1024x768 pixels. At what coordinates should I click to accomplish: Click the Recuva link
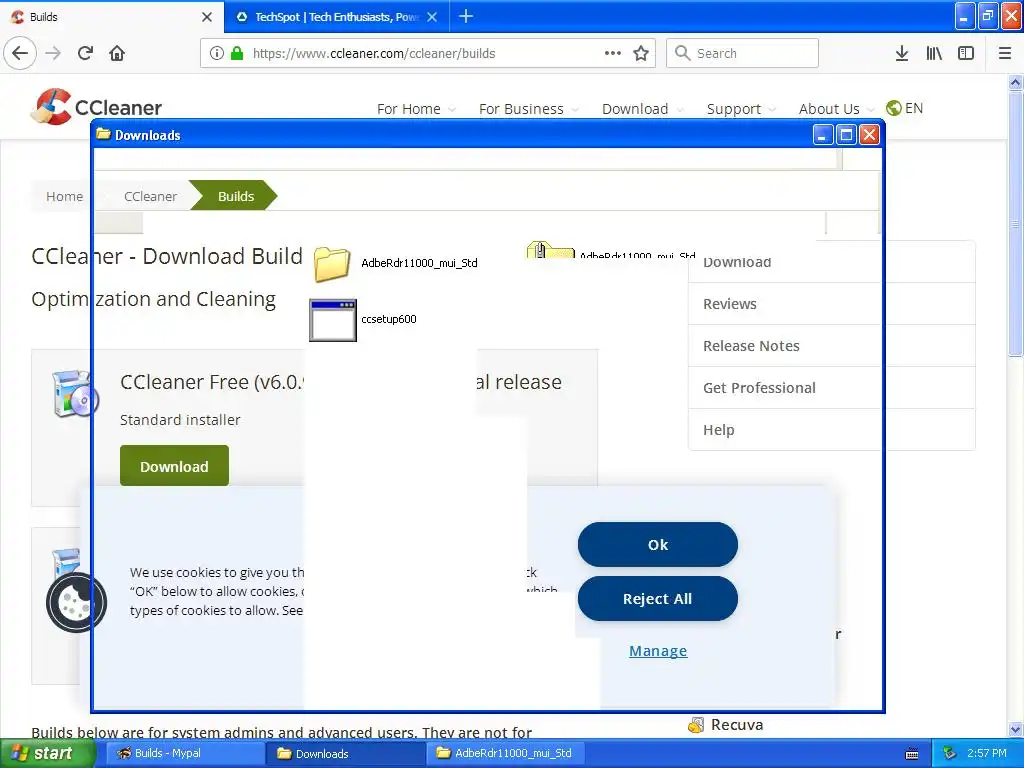(x=737, y=724)
